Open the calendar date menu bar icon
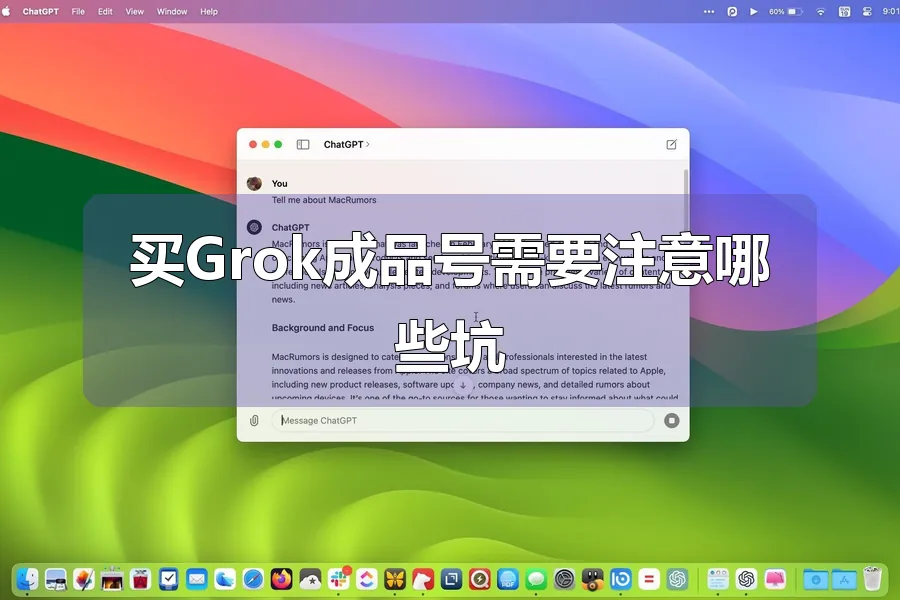This screenshot has width=900, height=600. (844, 11)
